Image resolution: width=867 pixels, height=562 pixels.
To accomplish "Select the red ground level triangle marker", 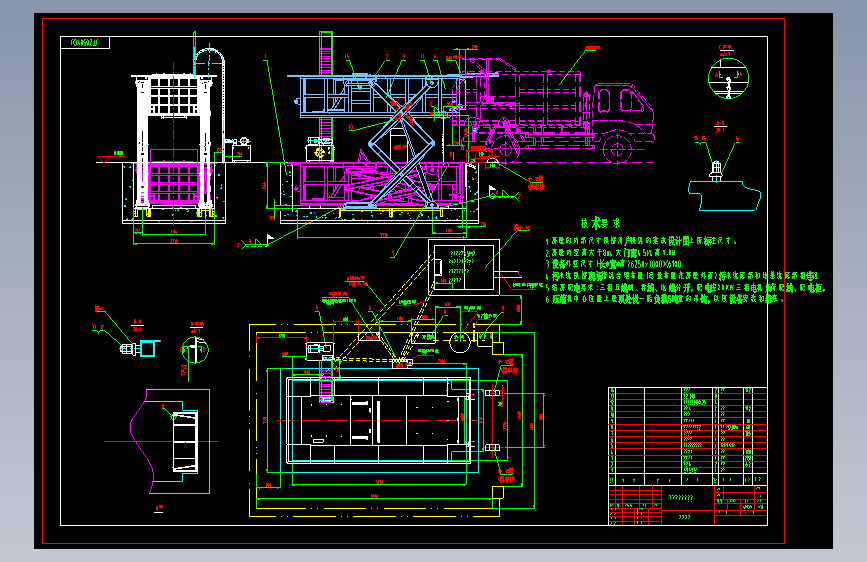I will click(103, 159).
